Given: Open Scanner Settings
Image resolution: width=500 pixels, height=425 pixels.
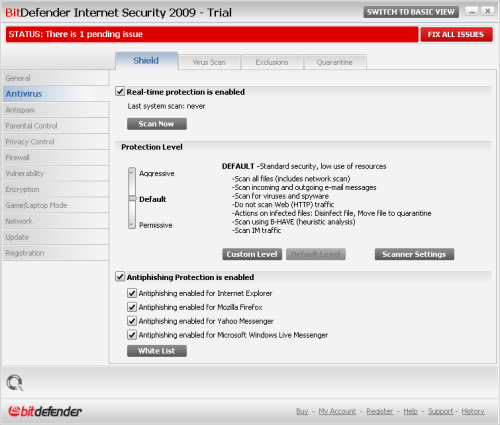Looking at the screenshot, I should coord(414,254).
